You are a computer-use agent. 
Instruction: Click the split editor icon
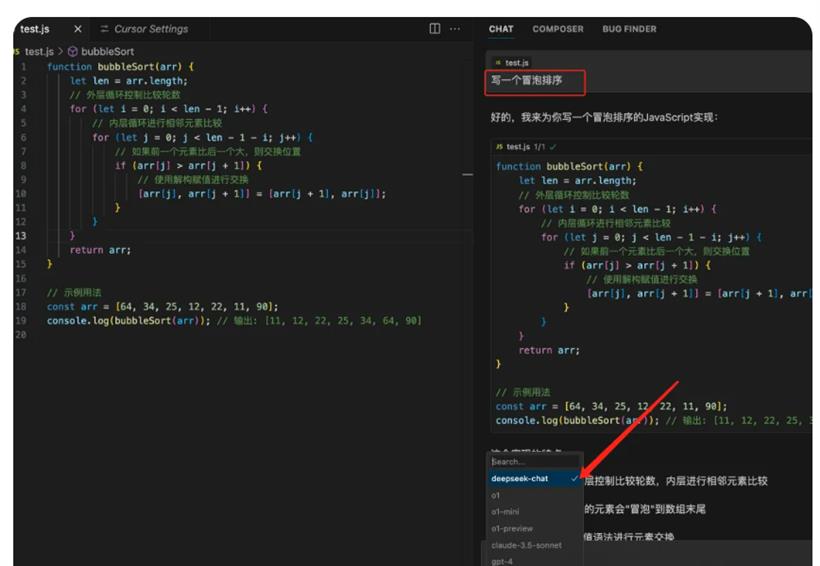coord(435,28)
